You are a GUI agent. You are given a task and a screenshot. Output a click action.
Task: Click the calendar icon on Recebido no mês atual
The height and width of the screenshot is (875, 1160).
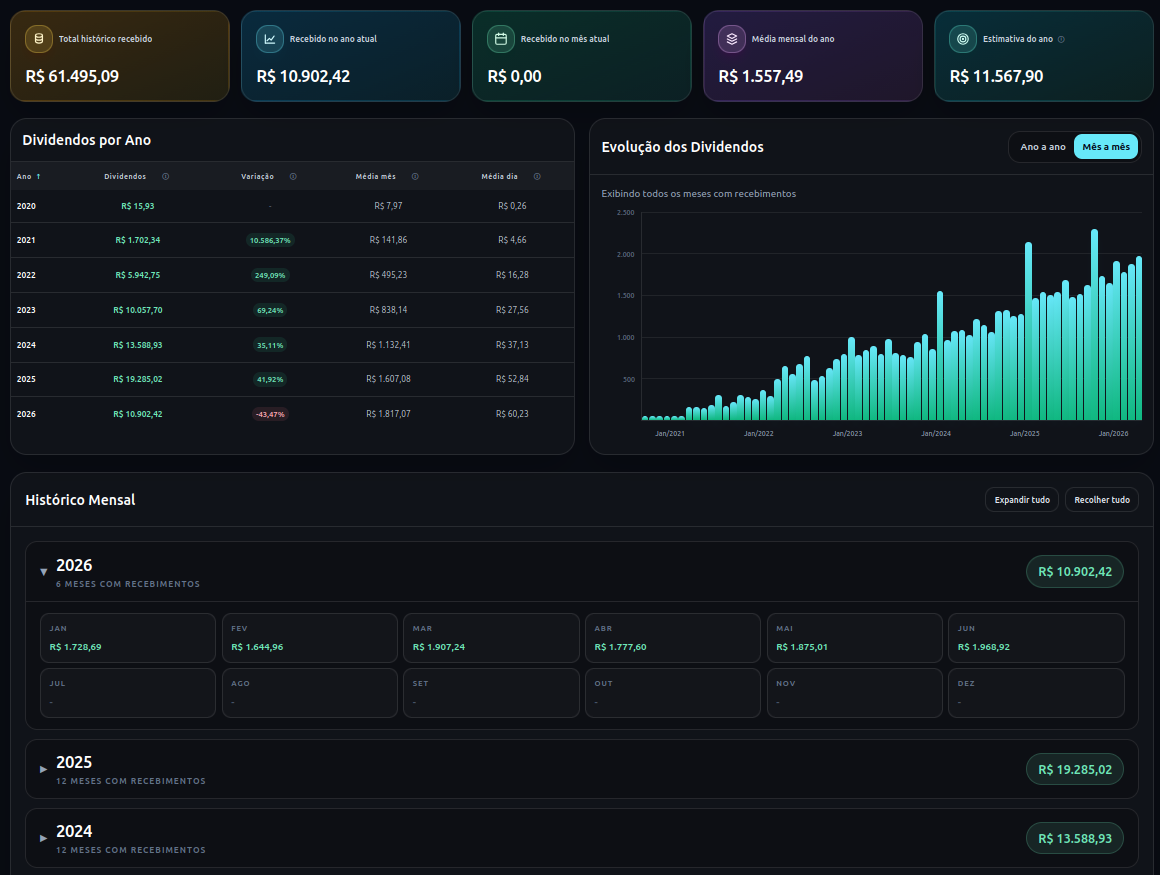[x=500, y=39]
